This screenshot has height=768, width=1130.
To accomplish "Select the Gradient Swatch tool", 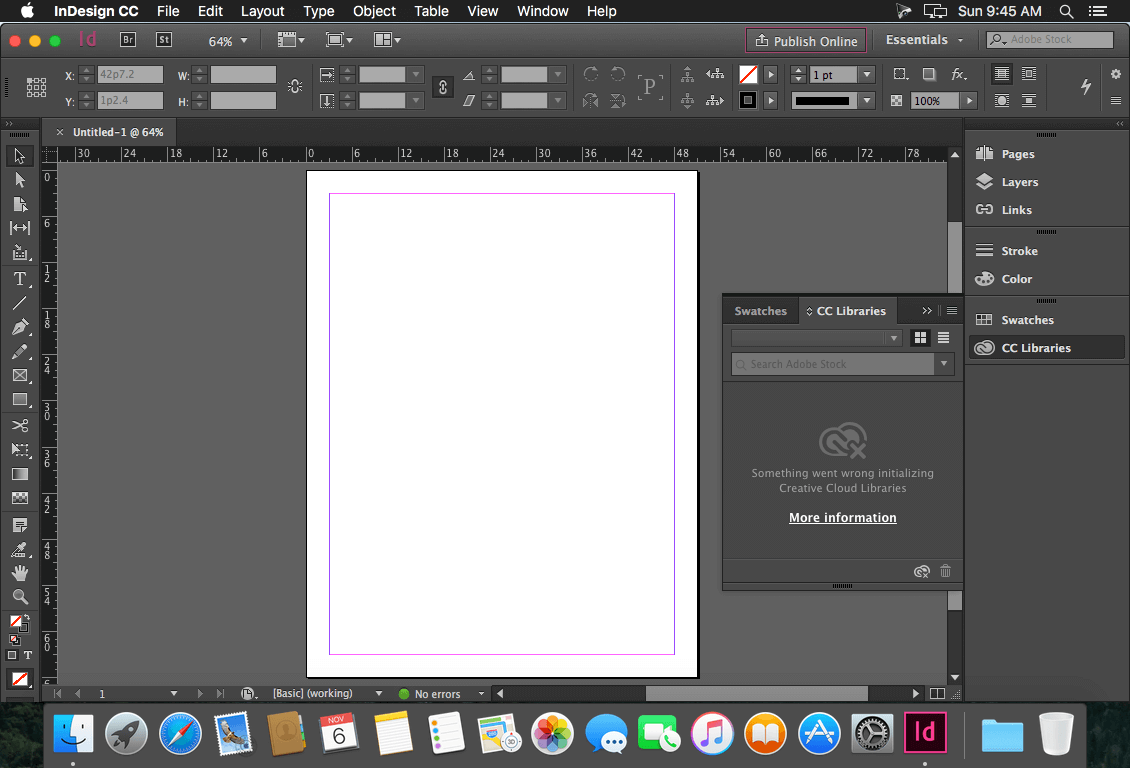I will [x=20, y=474].
